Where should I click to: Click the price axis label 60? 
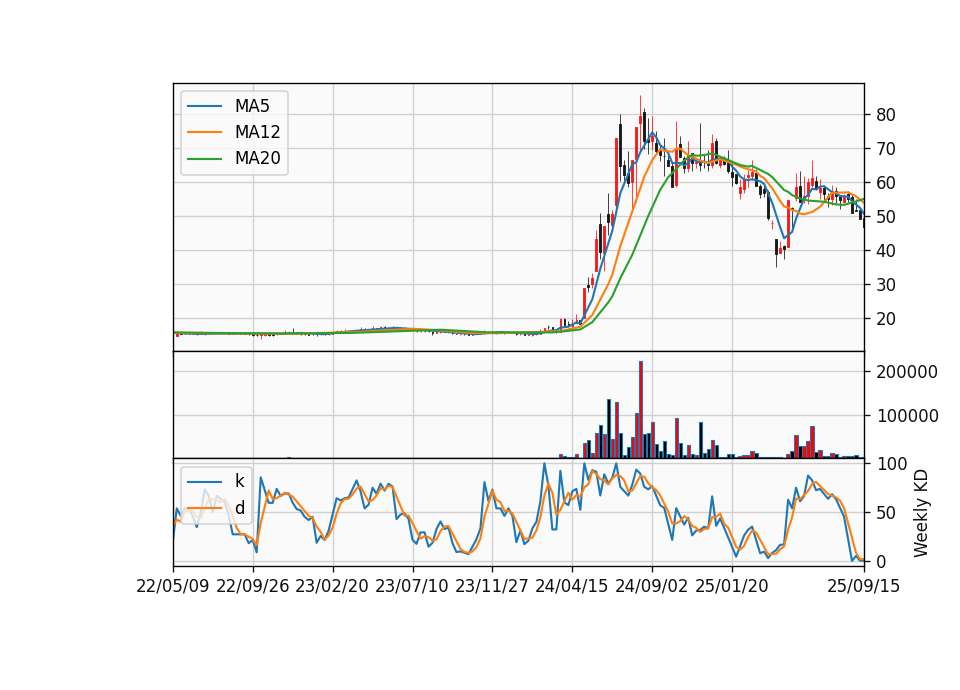(x=886, y=182)
